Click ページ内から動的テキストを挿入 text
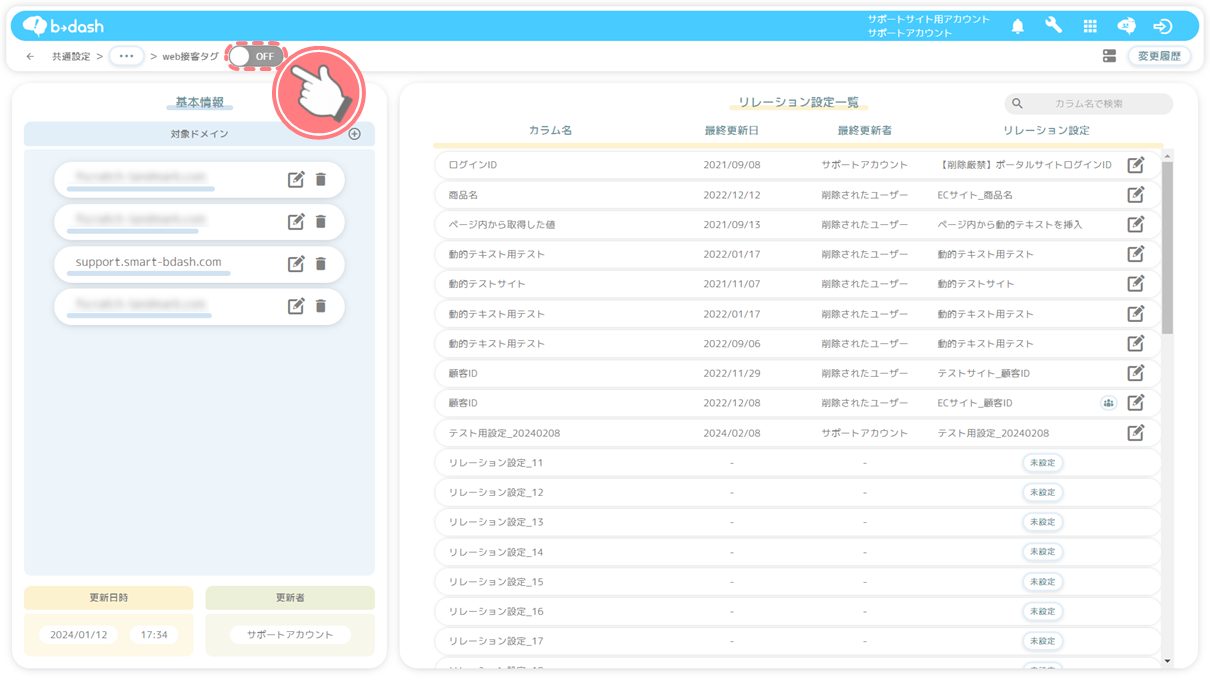The image size is (1210, 680). [1010, 224]
